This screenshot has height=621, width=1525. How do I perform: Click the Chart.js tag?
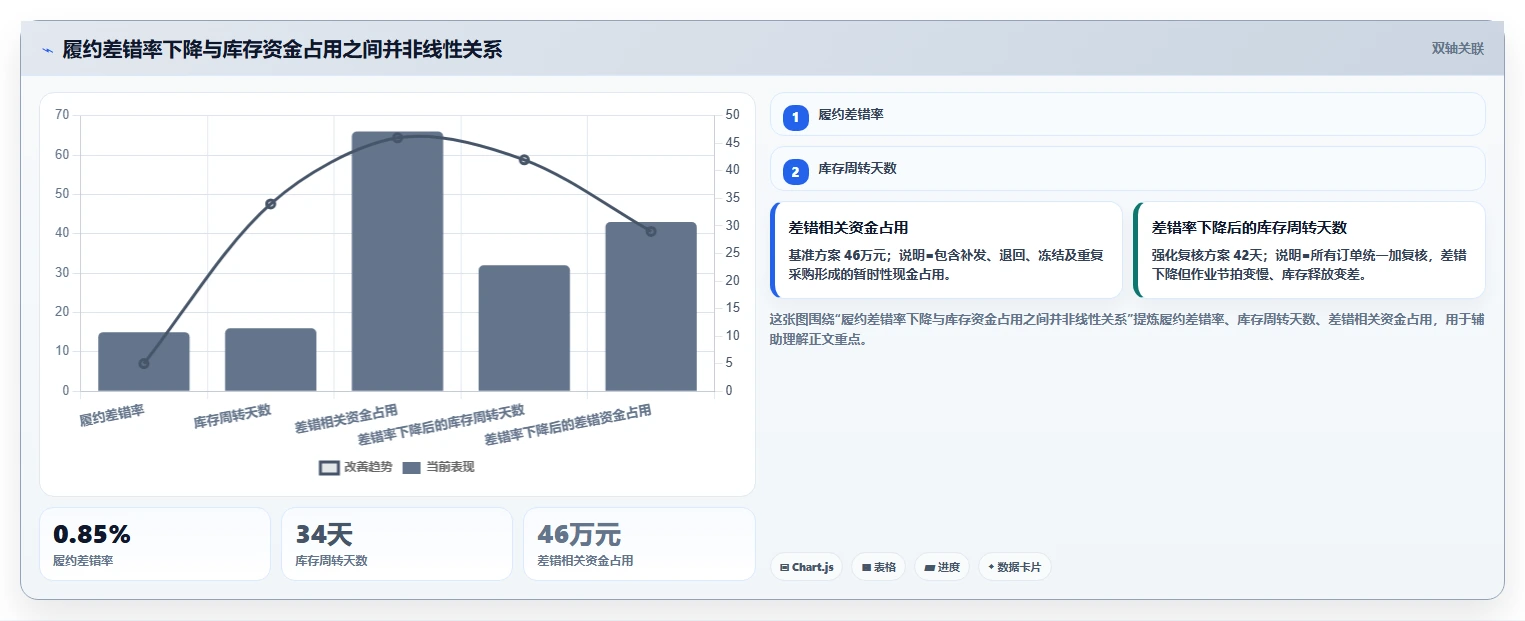point(807,567)
